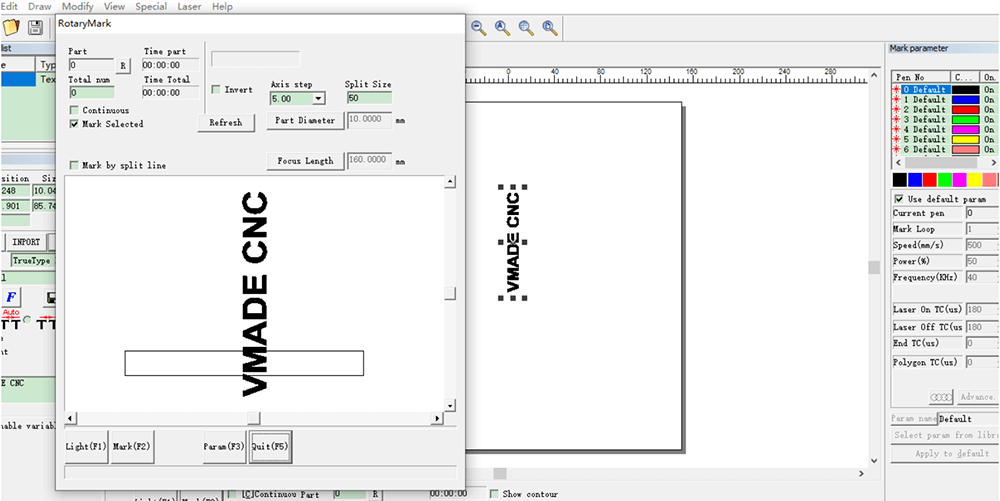
Task: Uncheck the Mark Selected checkbox
Action: [x=75, y=124]
